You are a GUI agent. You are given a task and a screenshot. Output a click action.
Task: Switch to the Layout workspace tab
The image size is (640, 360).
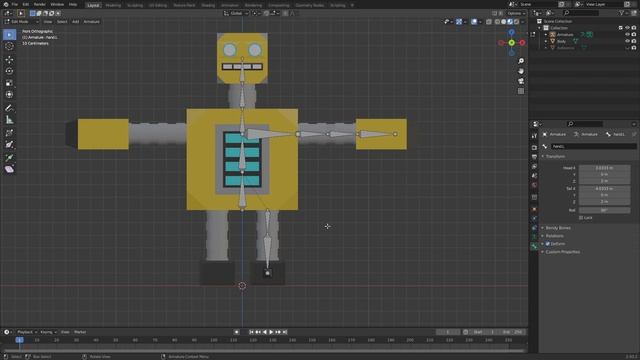(93, 5)
